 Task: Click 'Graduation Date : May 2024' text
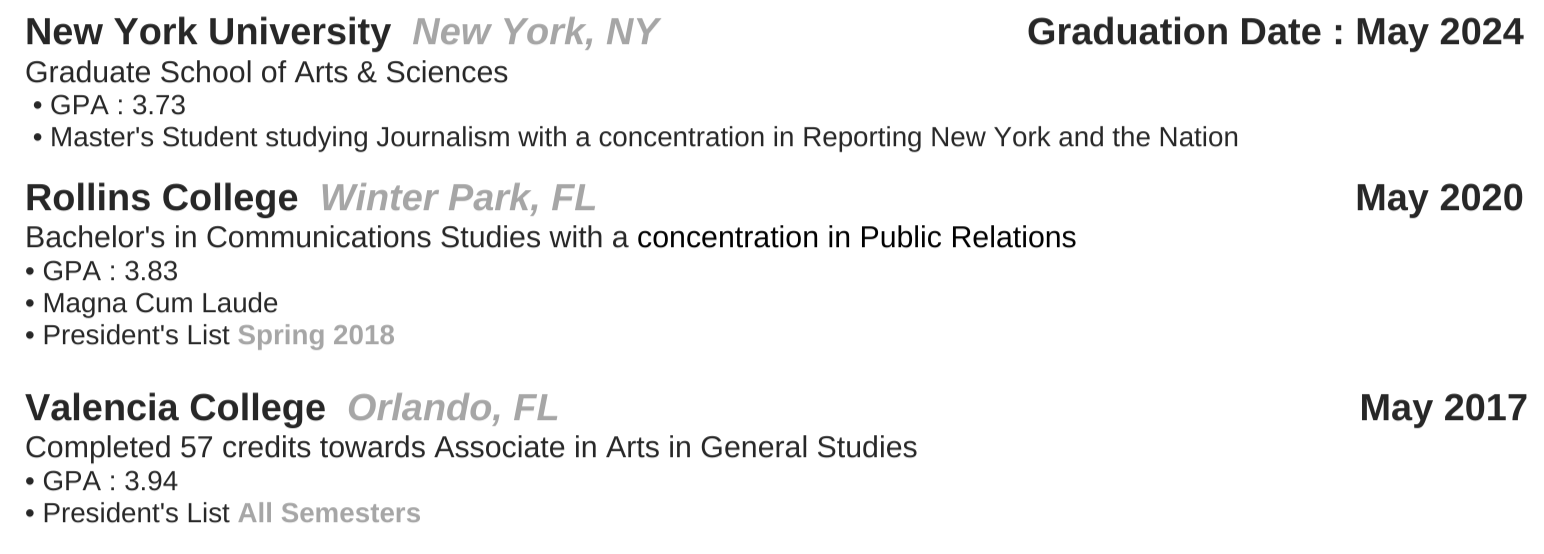pos(1274,32)
